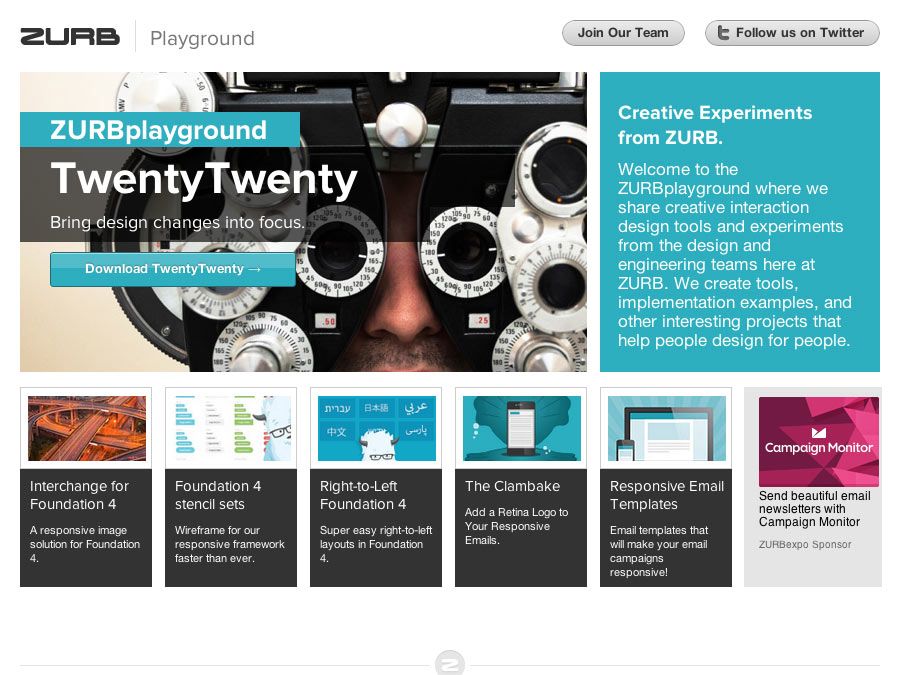Viewport: 900px width, 675px height.
Task: Click the ZURBexpo Sponsor label
Action: point(805,545)
